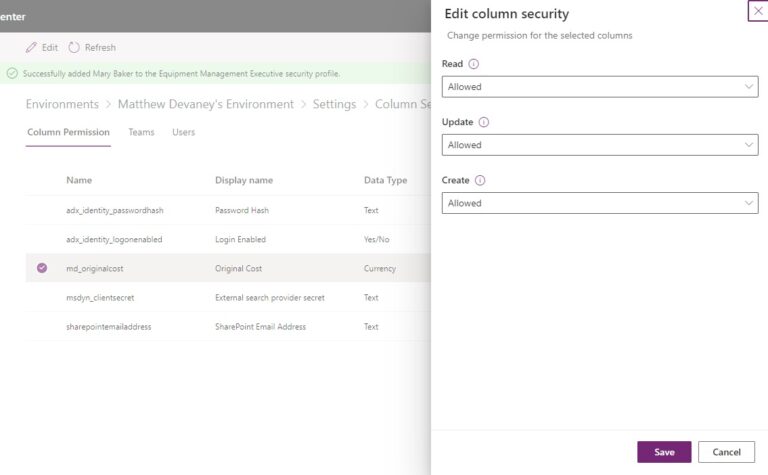This screenshot has height=475, width=768.
Task: Switch to the Teams tab
Action: [141, 132]
